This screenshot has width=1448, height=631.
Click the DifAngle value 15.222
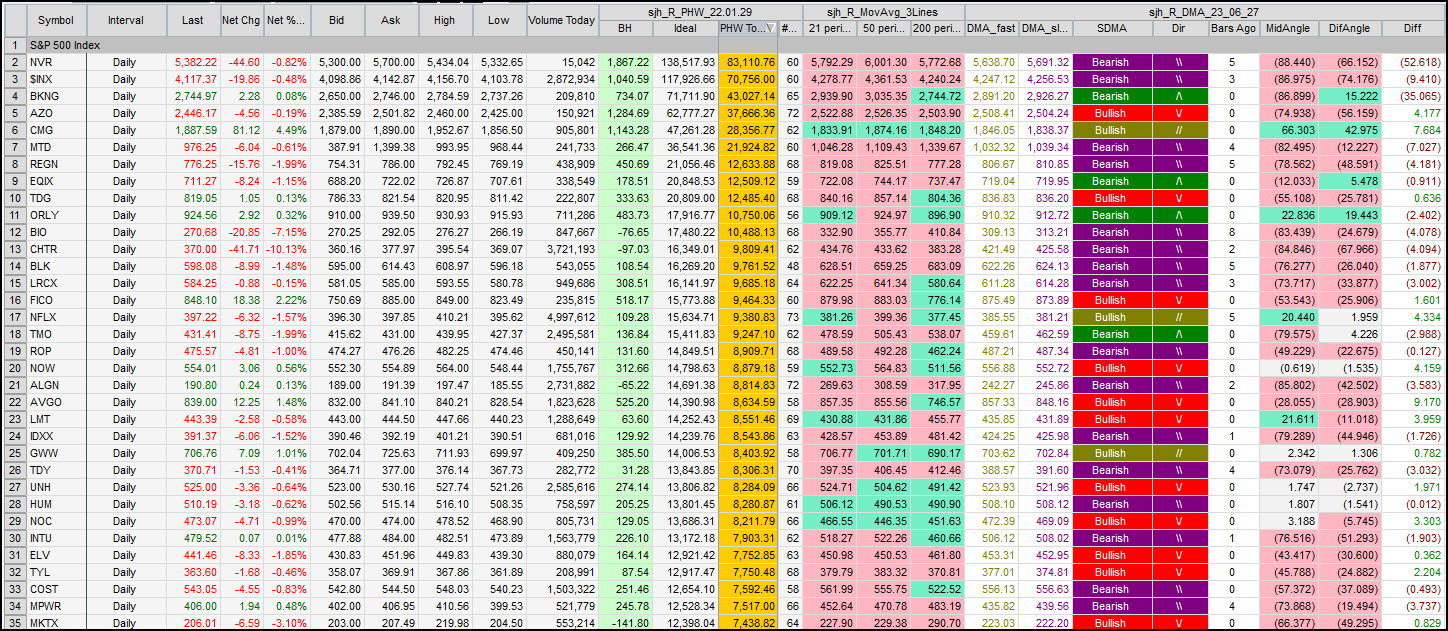tap(1350, 96)
